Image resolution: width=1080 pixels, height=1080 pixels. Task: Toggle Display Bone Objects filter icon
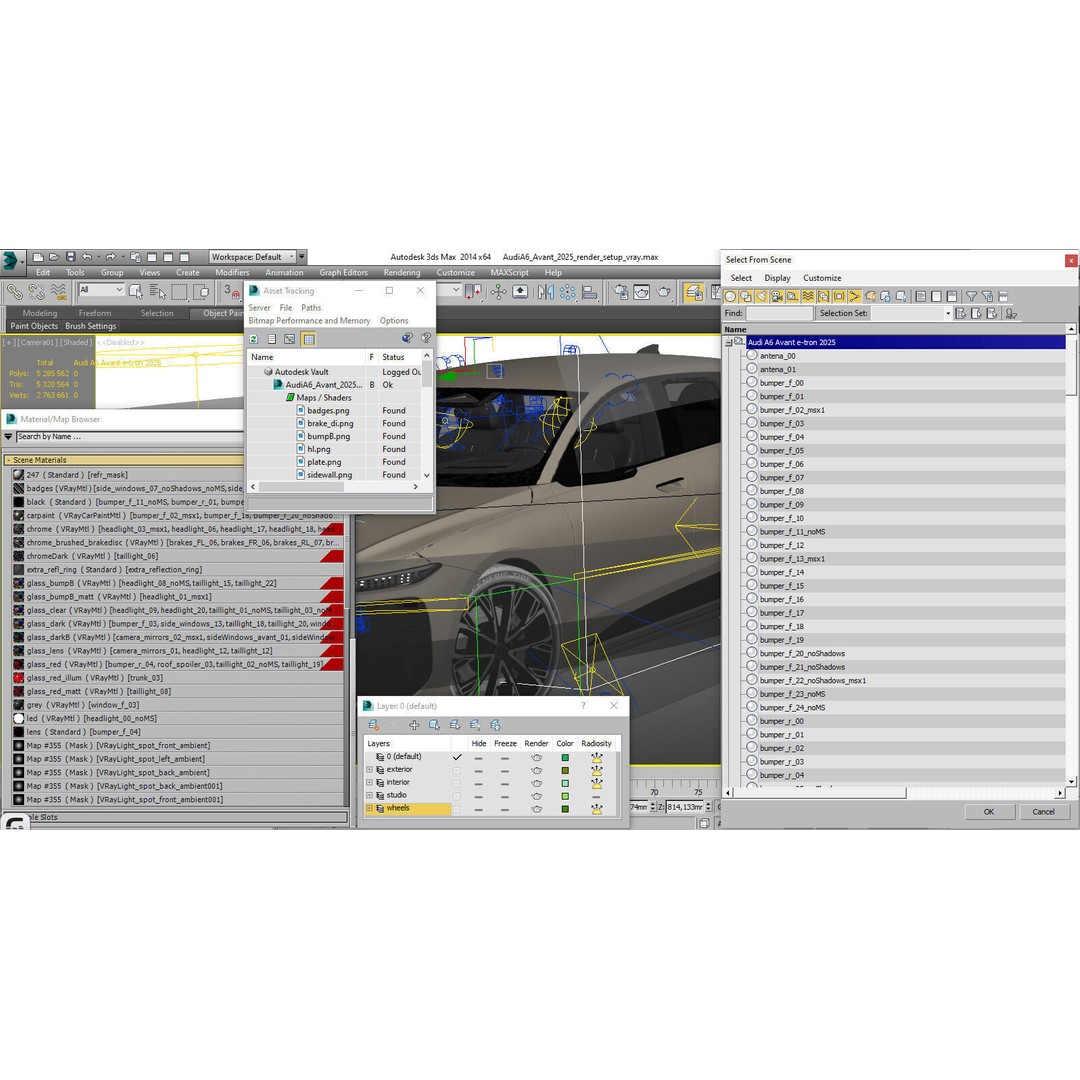click(855, 296)
